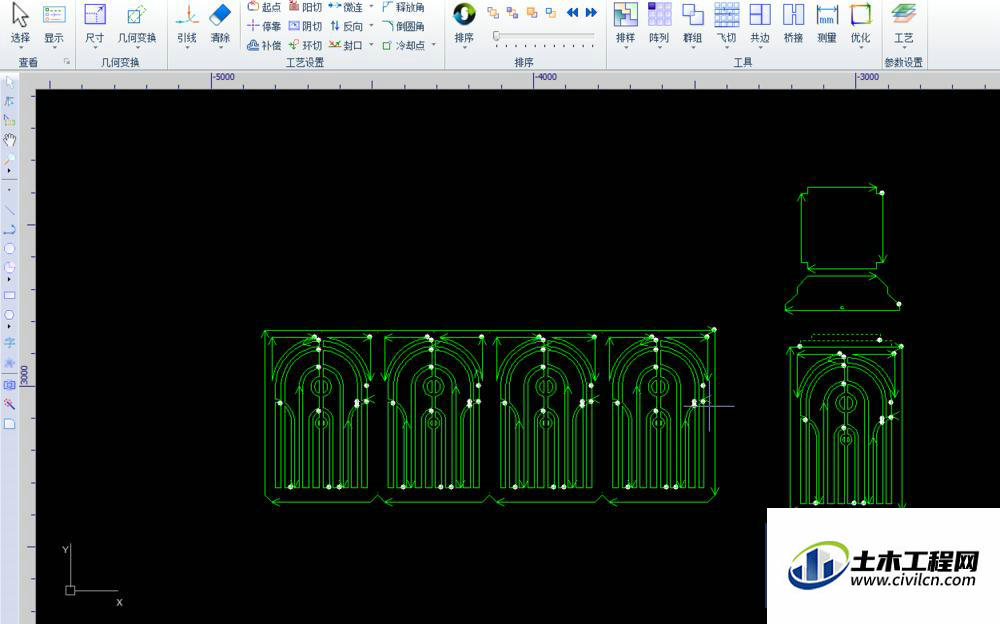Select the rectangle drawing tool
The width and height of the screenshot is (1000, 624).
[9, 296]
